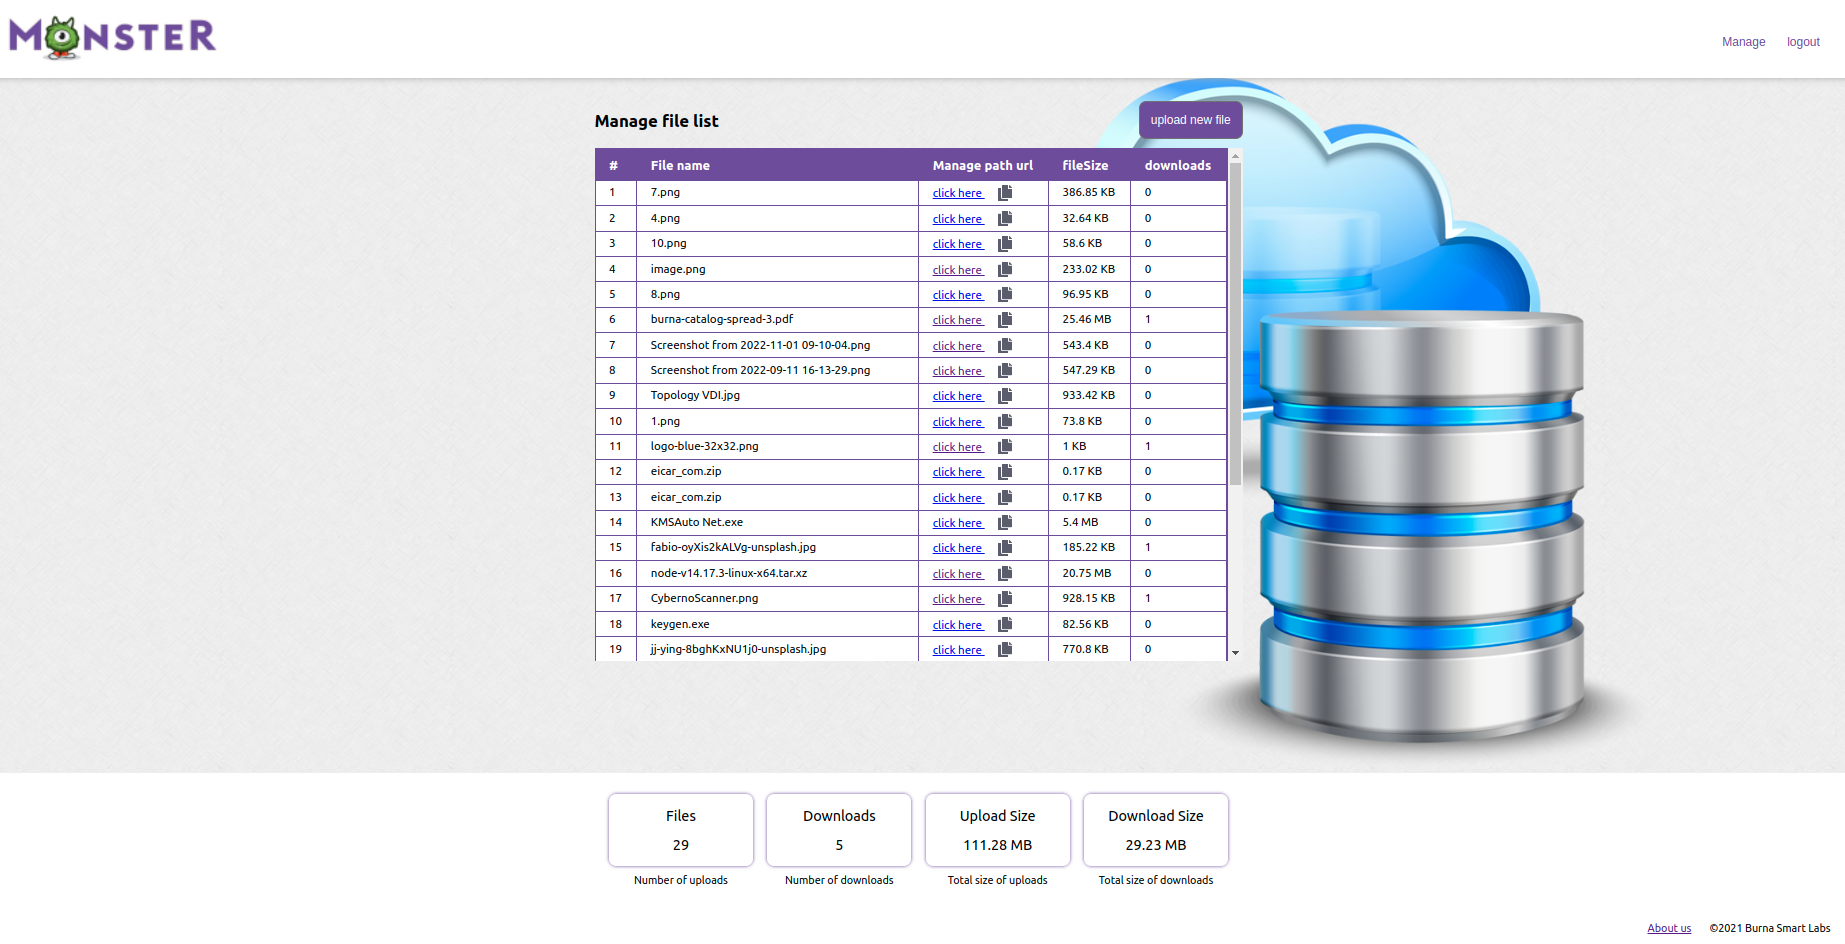Click the 'downloads' column header
1845x944 pixels.
[1178, 166]
